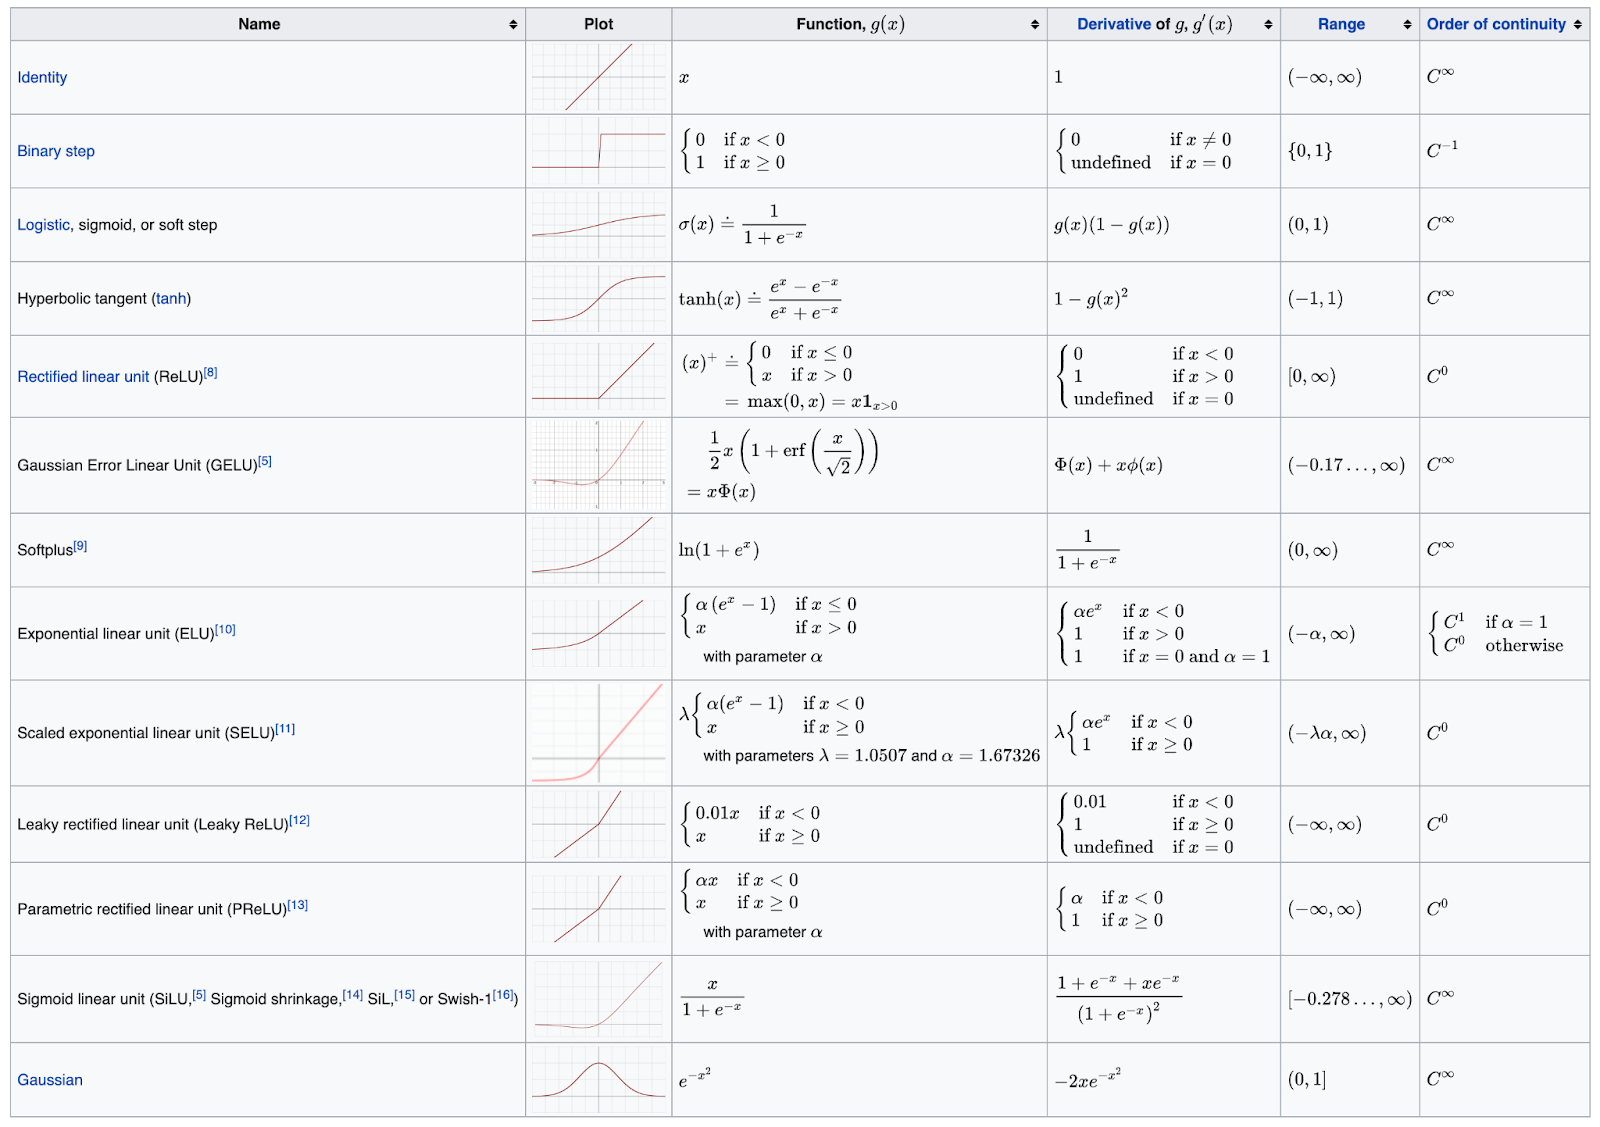The width and height of the screenshot is (1600, 1127).
Task: Open Order of continuity header link
Action: coord(1496,25)
